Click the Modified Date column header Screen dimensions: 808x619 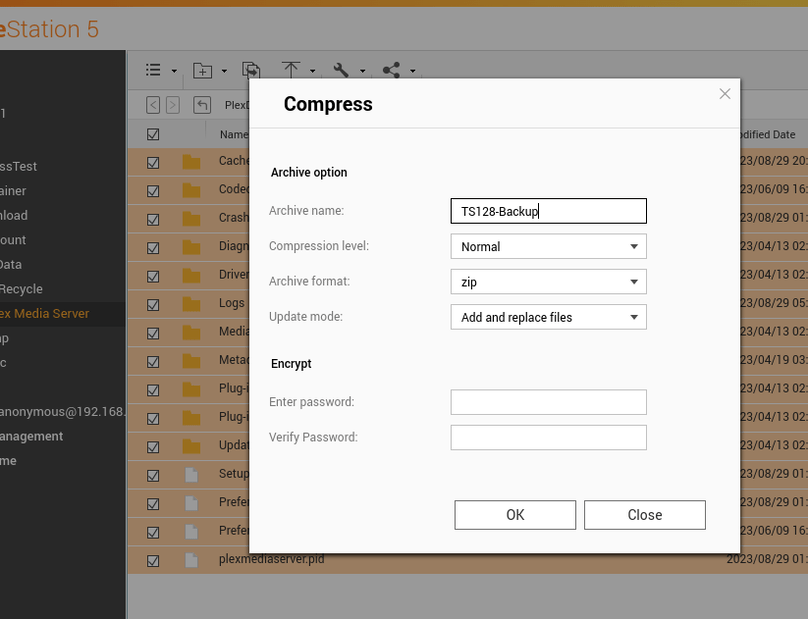click(x=767, y=135)
